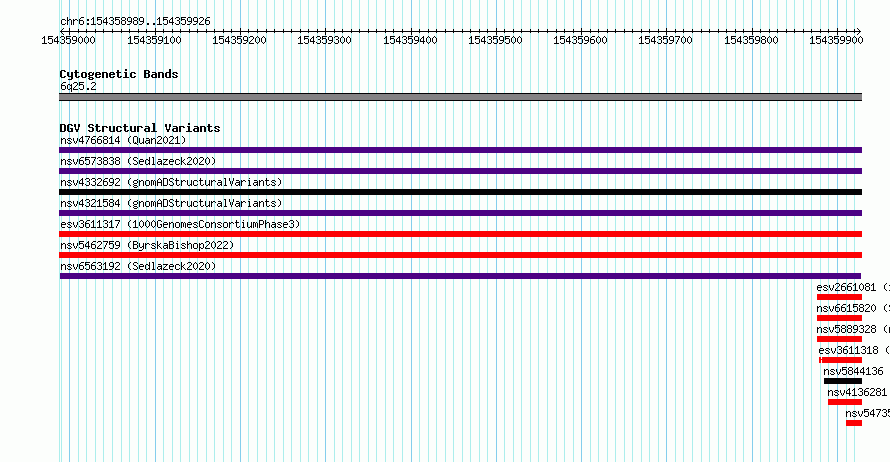This screenshot has width=890, height=462.
Task: Click ruler position 154359100
Action: [154, 40]
